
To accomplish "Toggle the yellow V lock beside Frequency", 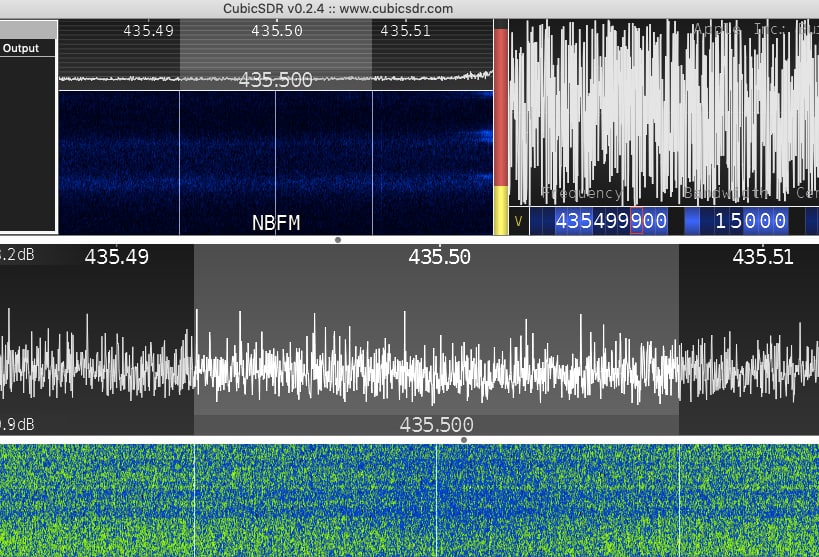I will 518,221.
